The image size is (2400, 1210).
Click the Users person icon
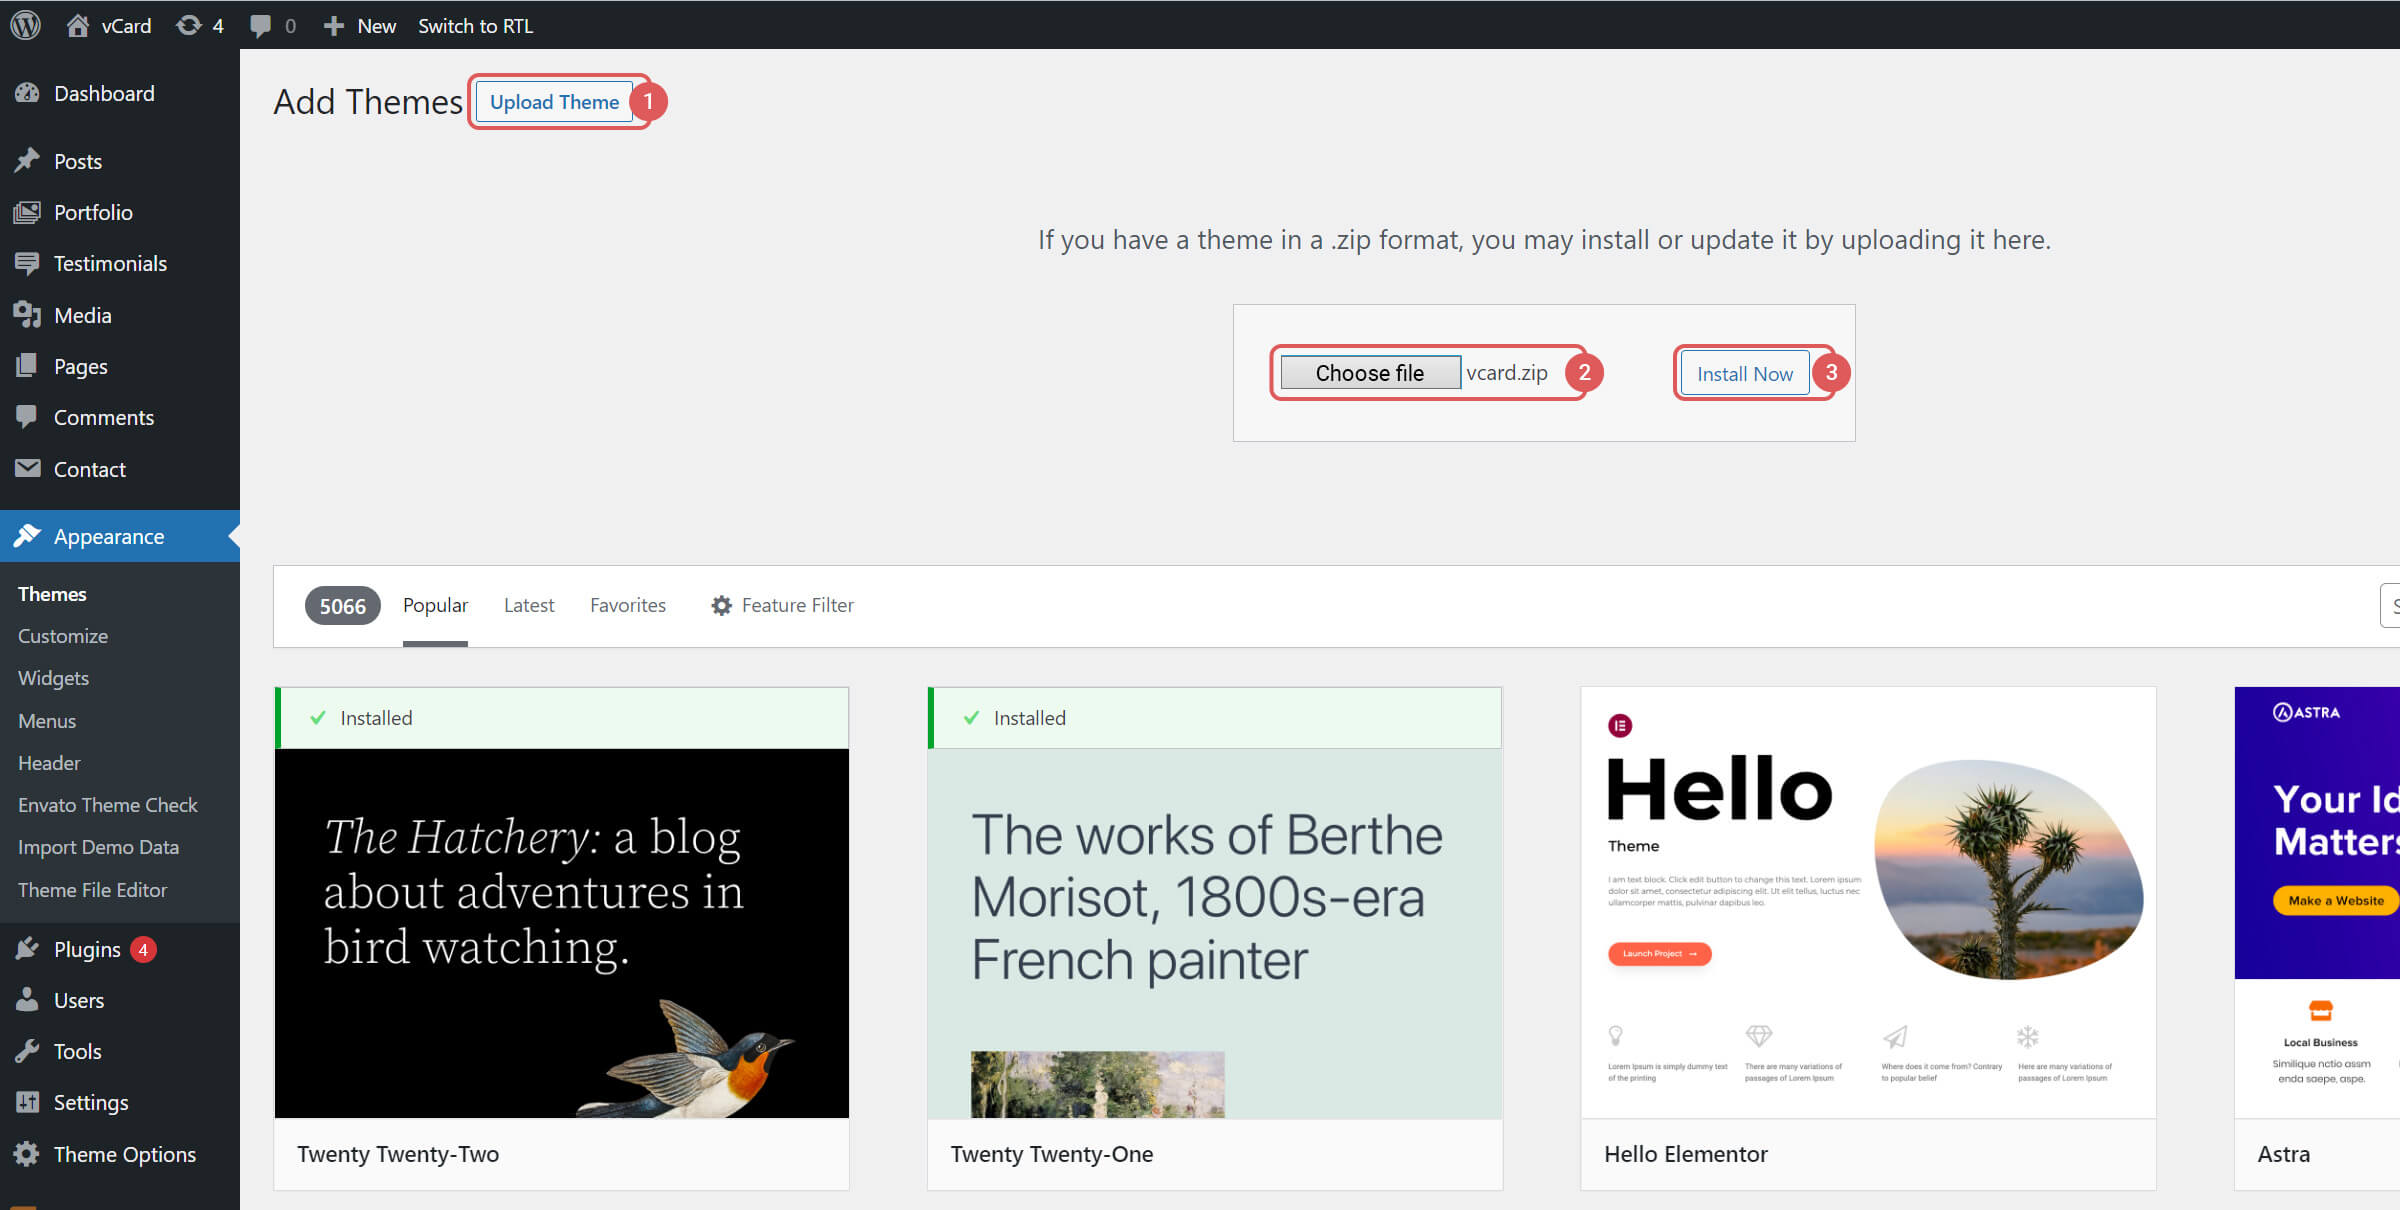[27, 1000]
